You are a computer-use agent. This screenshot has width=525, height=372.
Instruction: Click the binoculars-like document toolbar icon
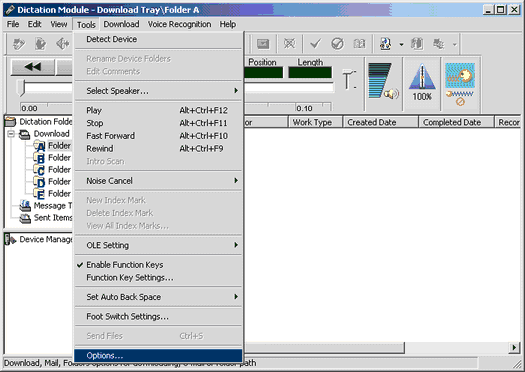click(x=417, y=44)
